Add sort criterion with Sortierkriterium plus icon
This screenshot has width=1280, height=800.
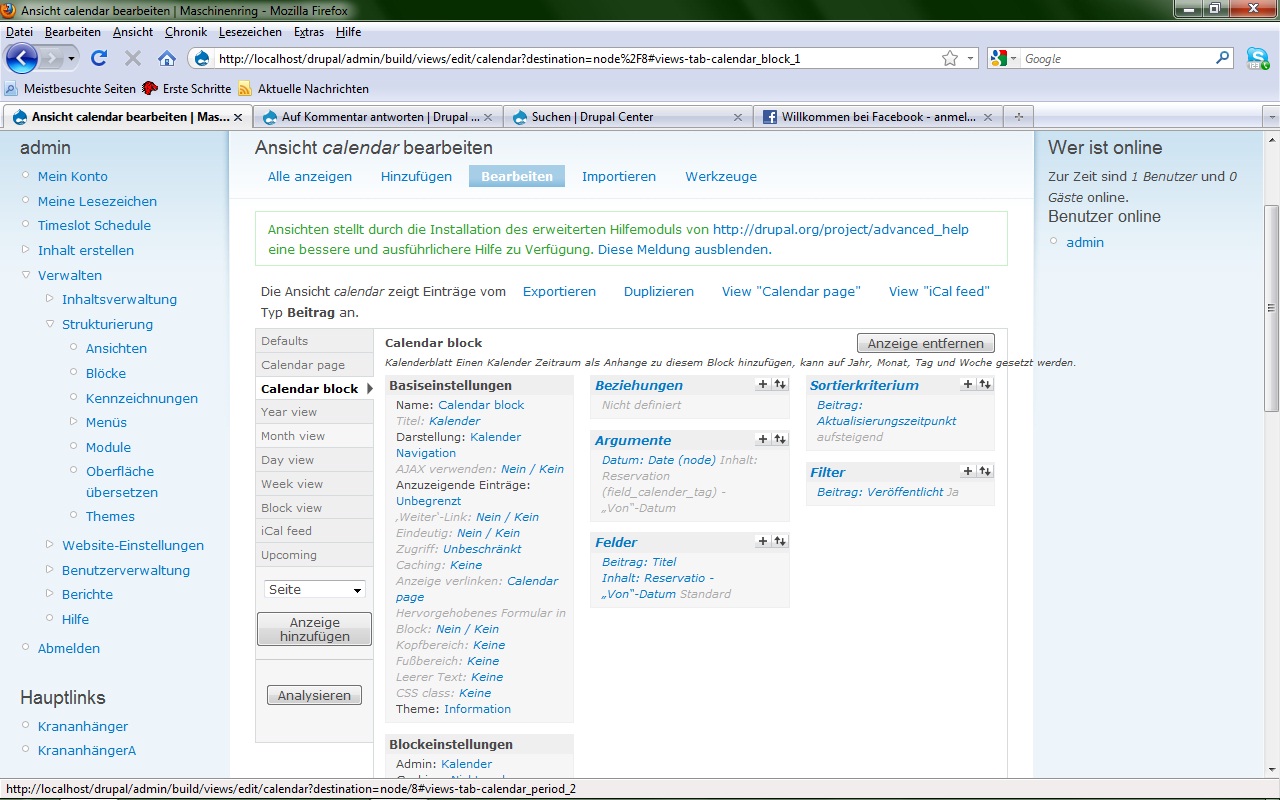tap(967, 384)
